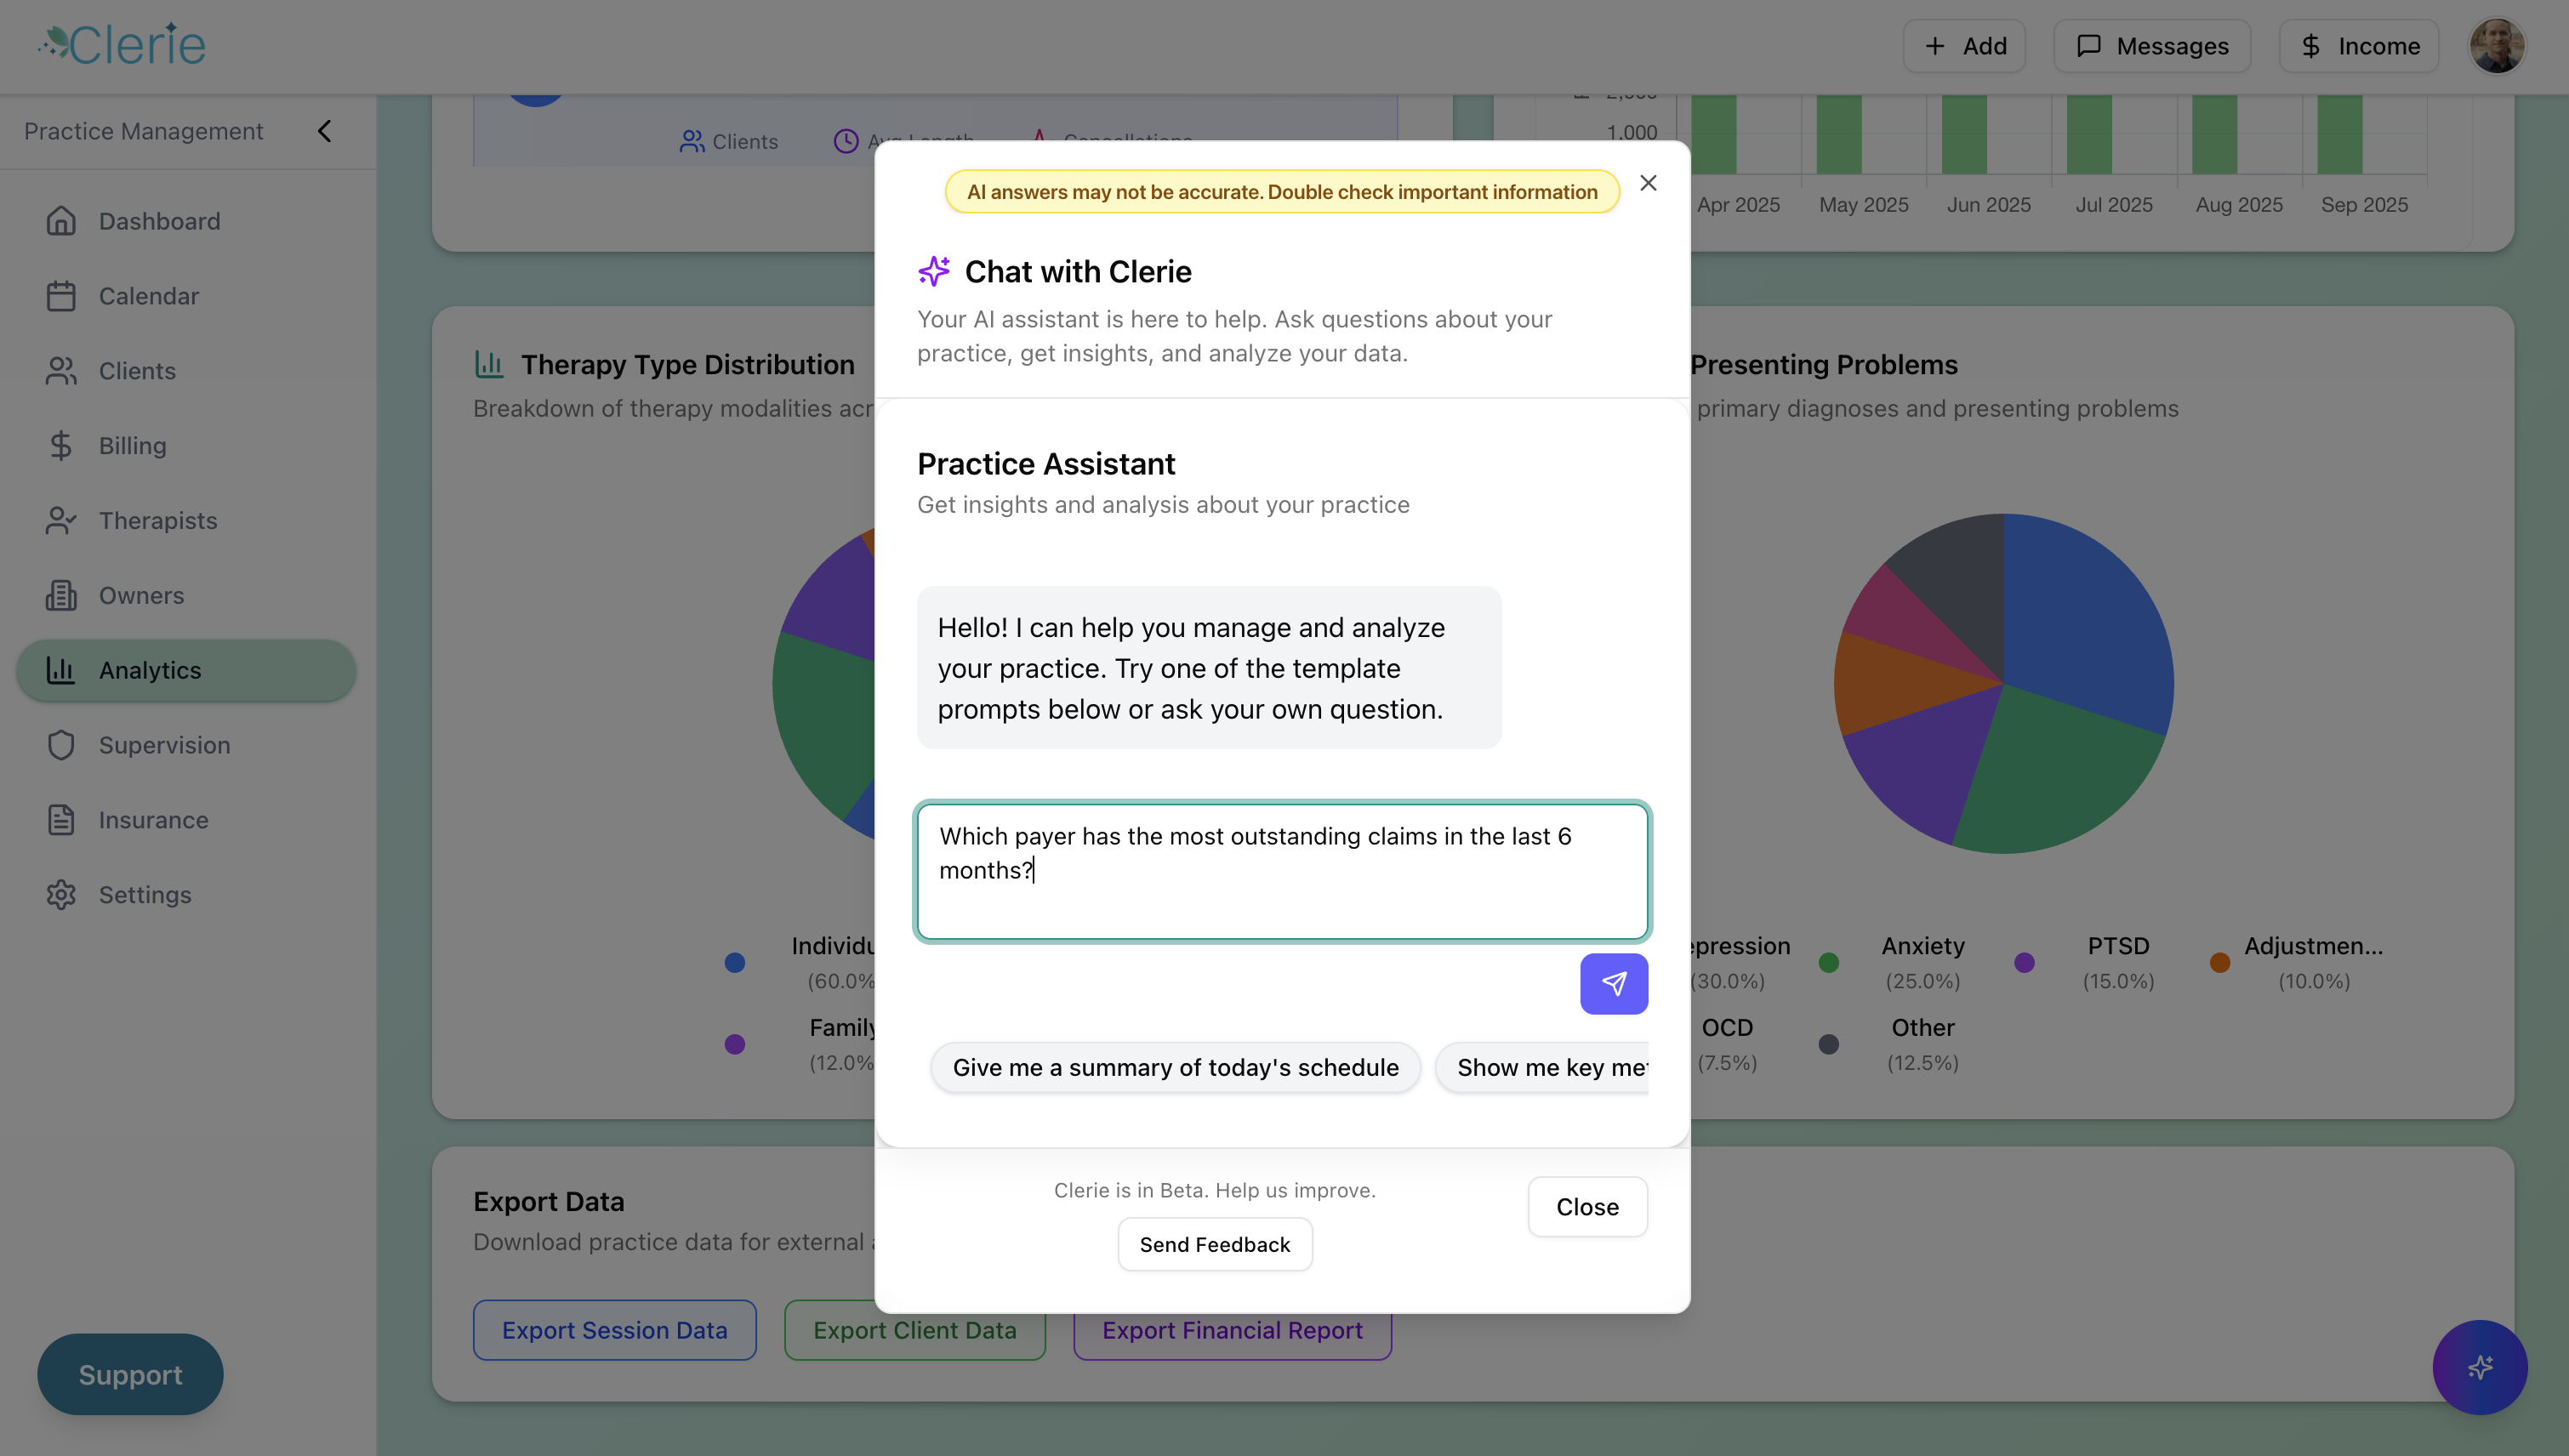
Task: Click the Clerie logo
Action: click(120, 43)
